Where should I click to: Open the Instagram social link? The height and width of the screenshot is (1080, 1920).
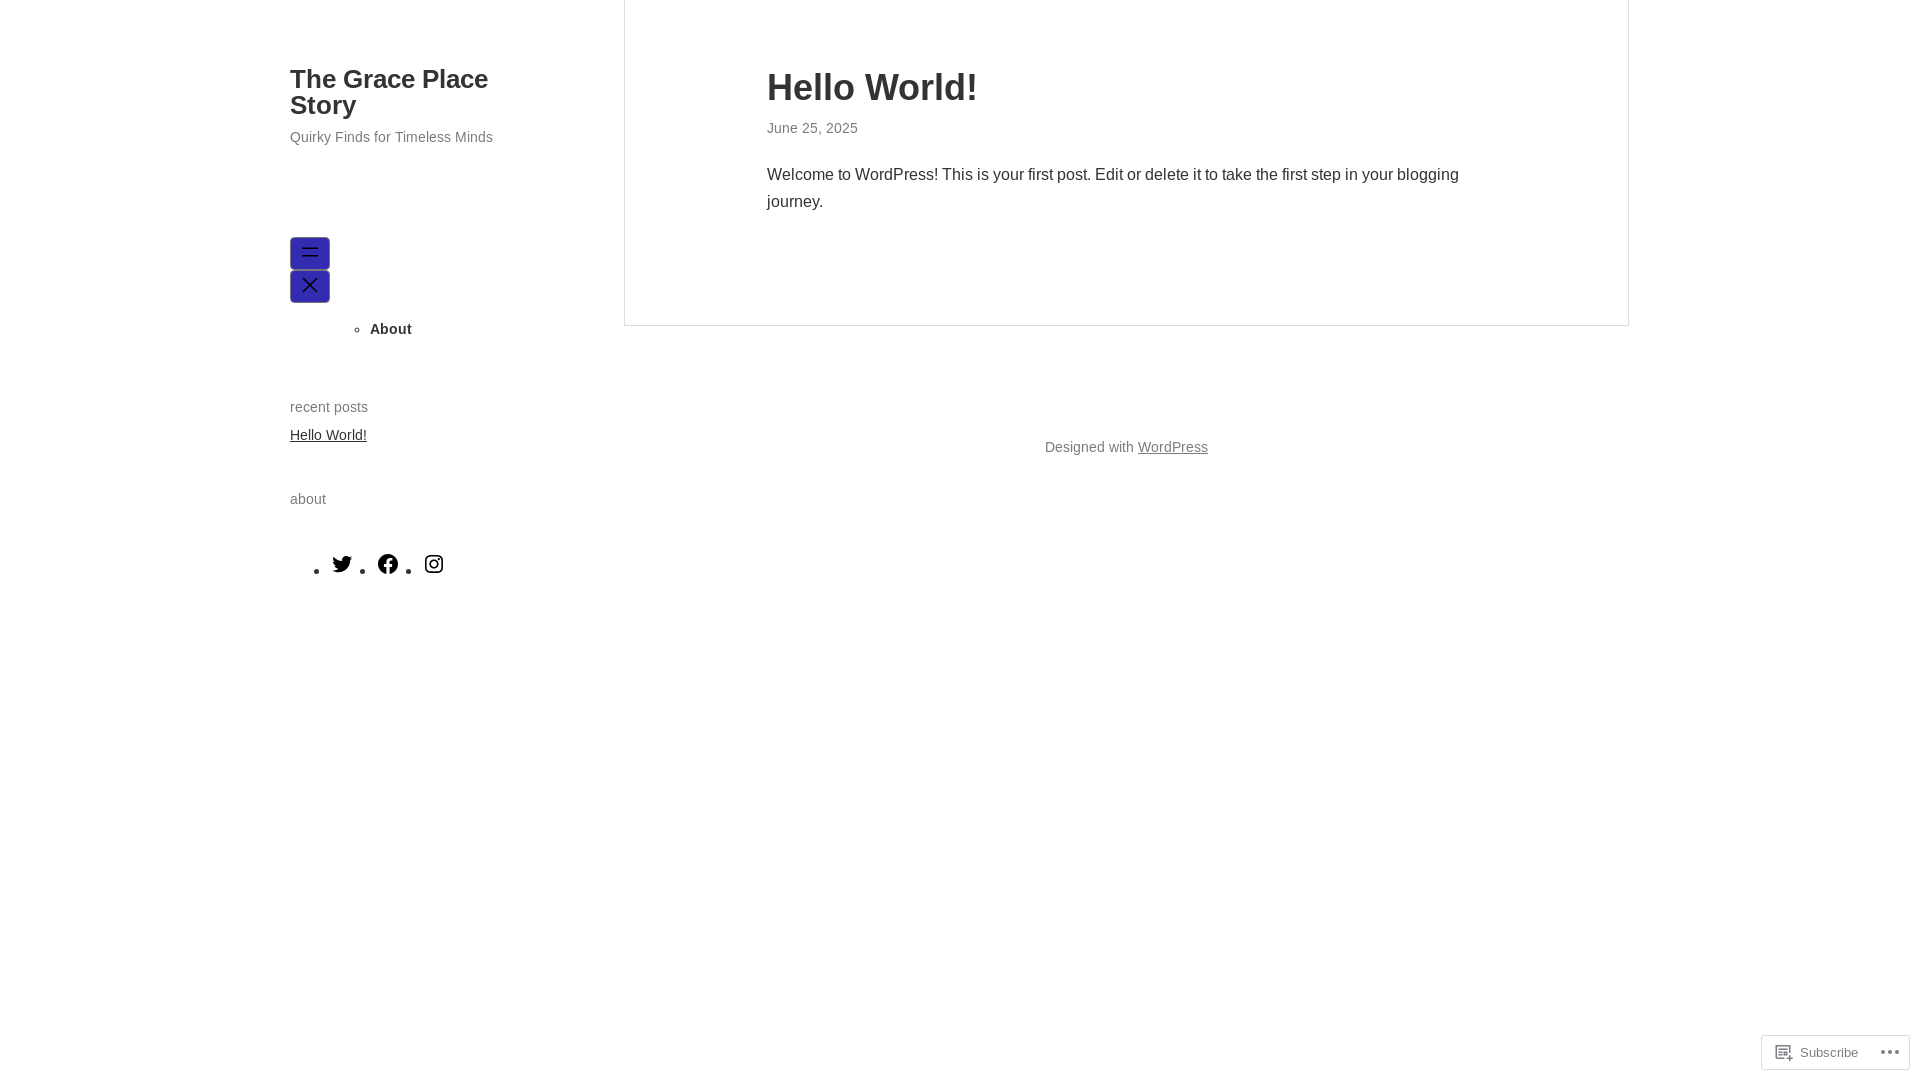tap(434, 564)
